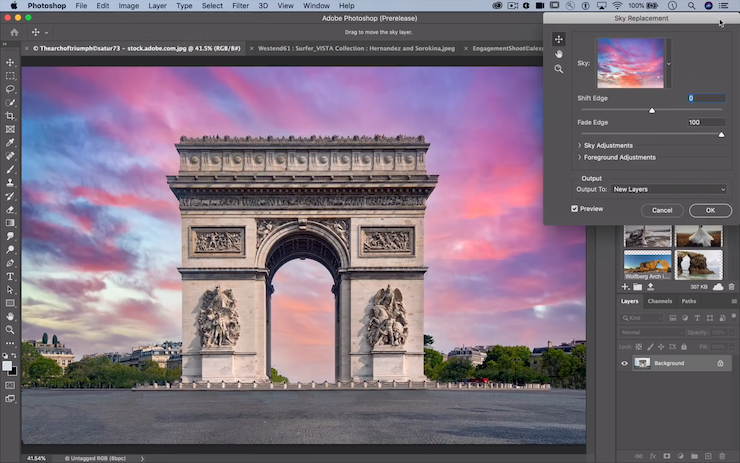Viewport: 740px width, 463px height.
Task: Select the Type tool in left toolbar
Action: 10,276
